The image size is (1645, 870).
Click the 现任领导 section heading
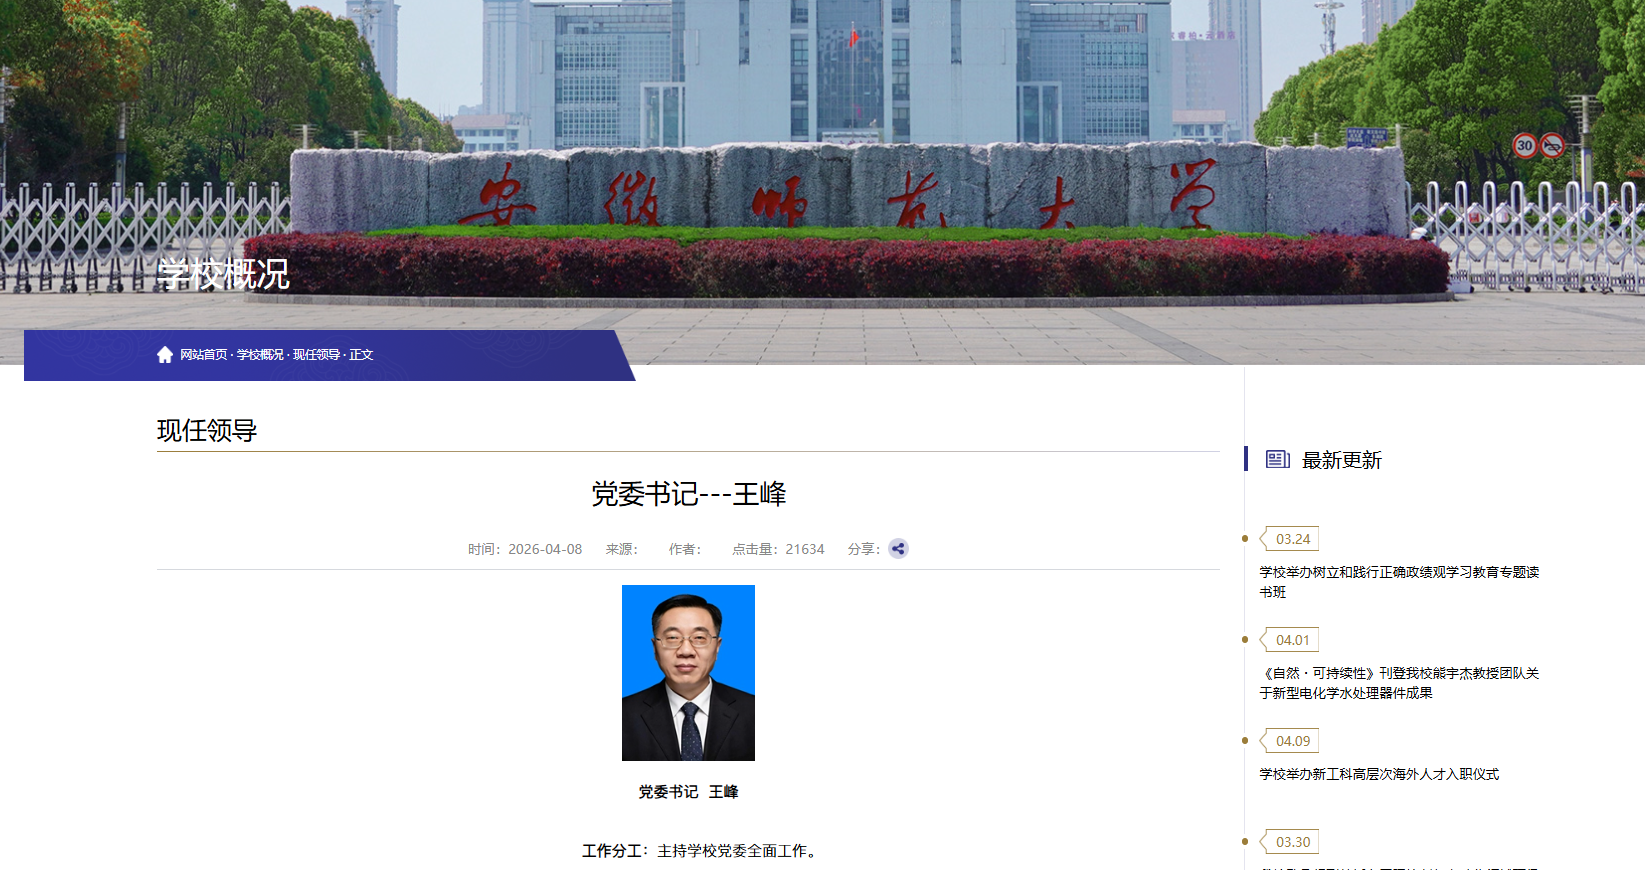[x=207, y=431]
